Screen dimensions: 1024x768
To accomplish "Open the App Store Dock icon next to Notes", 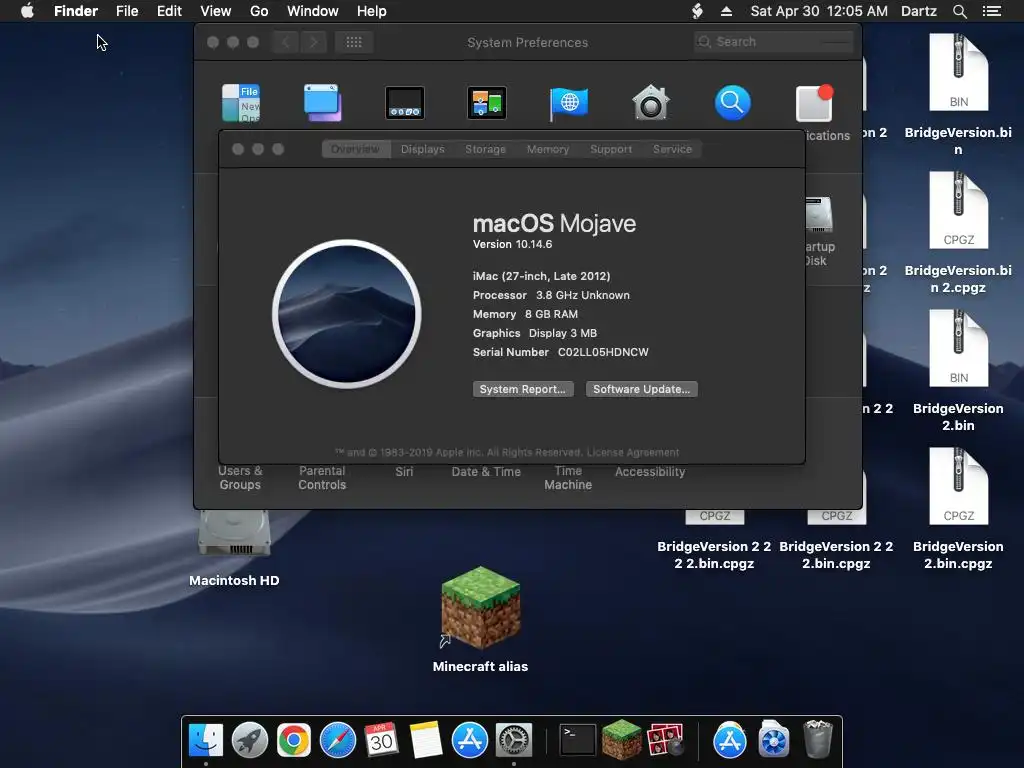I will 470,741.
